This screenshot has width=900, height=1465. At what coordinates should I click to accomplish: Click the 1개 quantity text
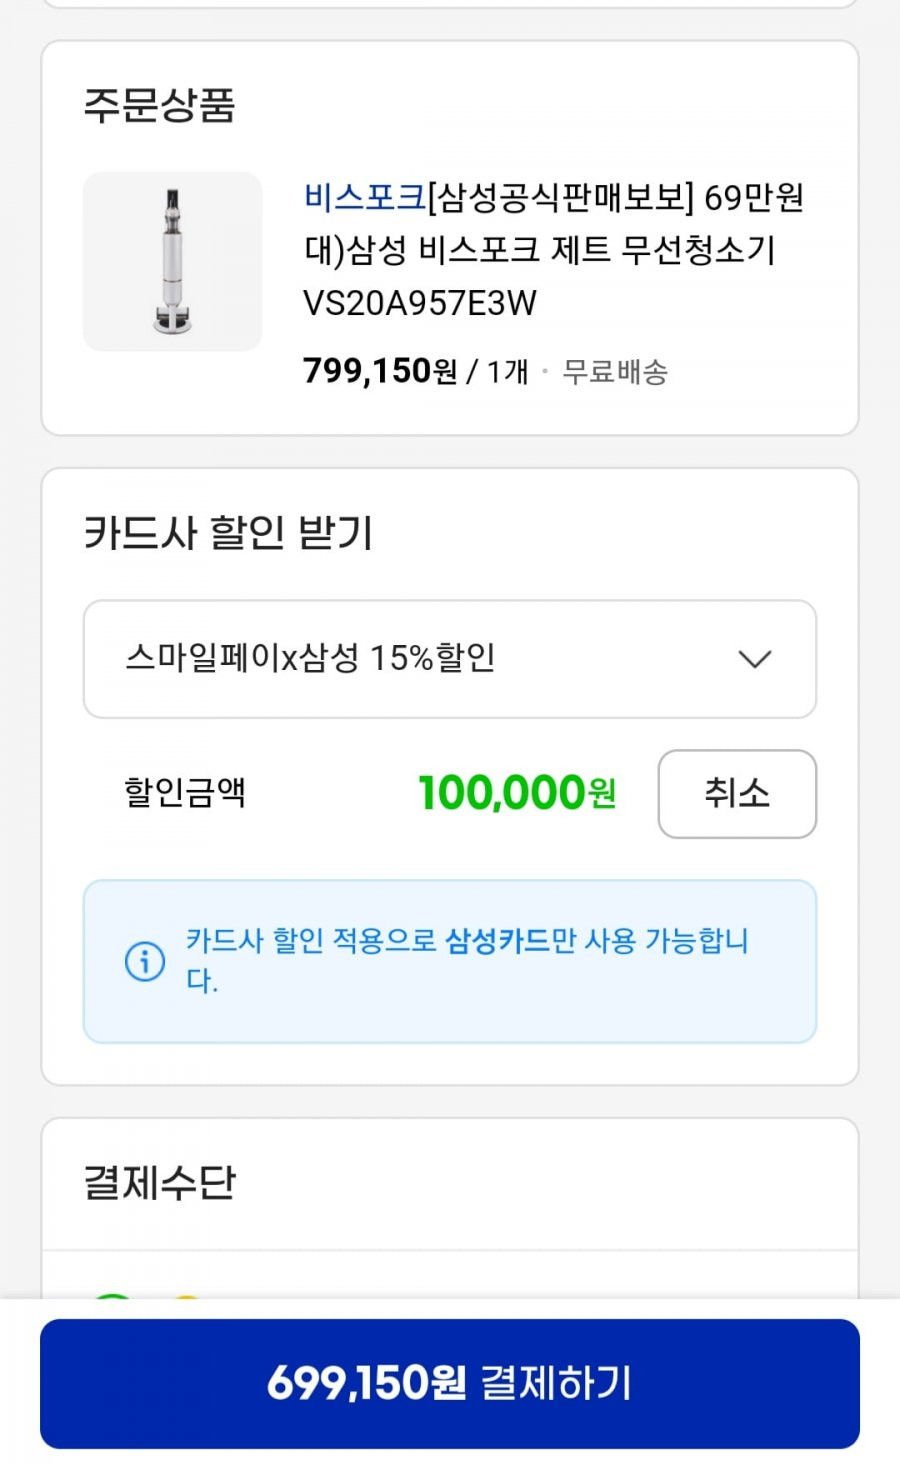pos(507,372)
